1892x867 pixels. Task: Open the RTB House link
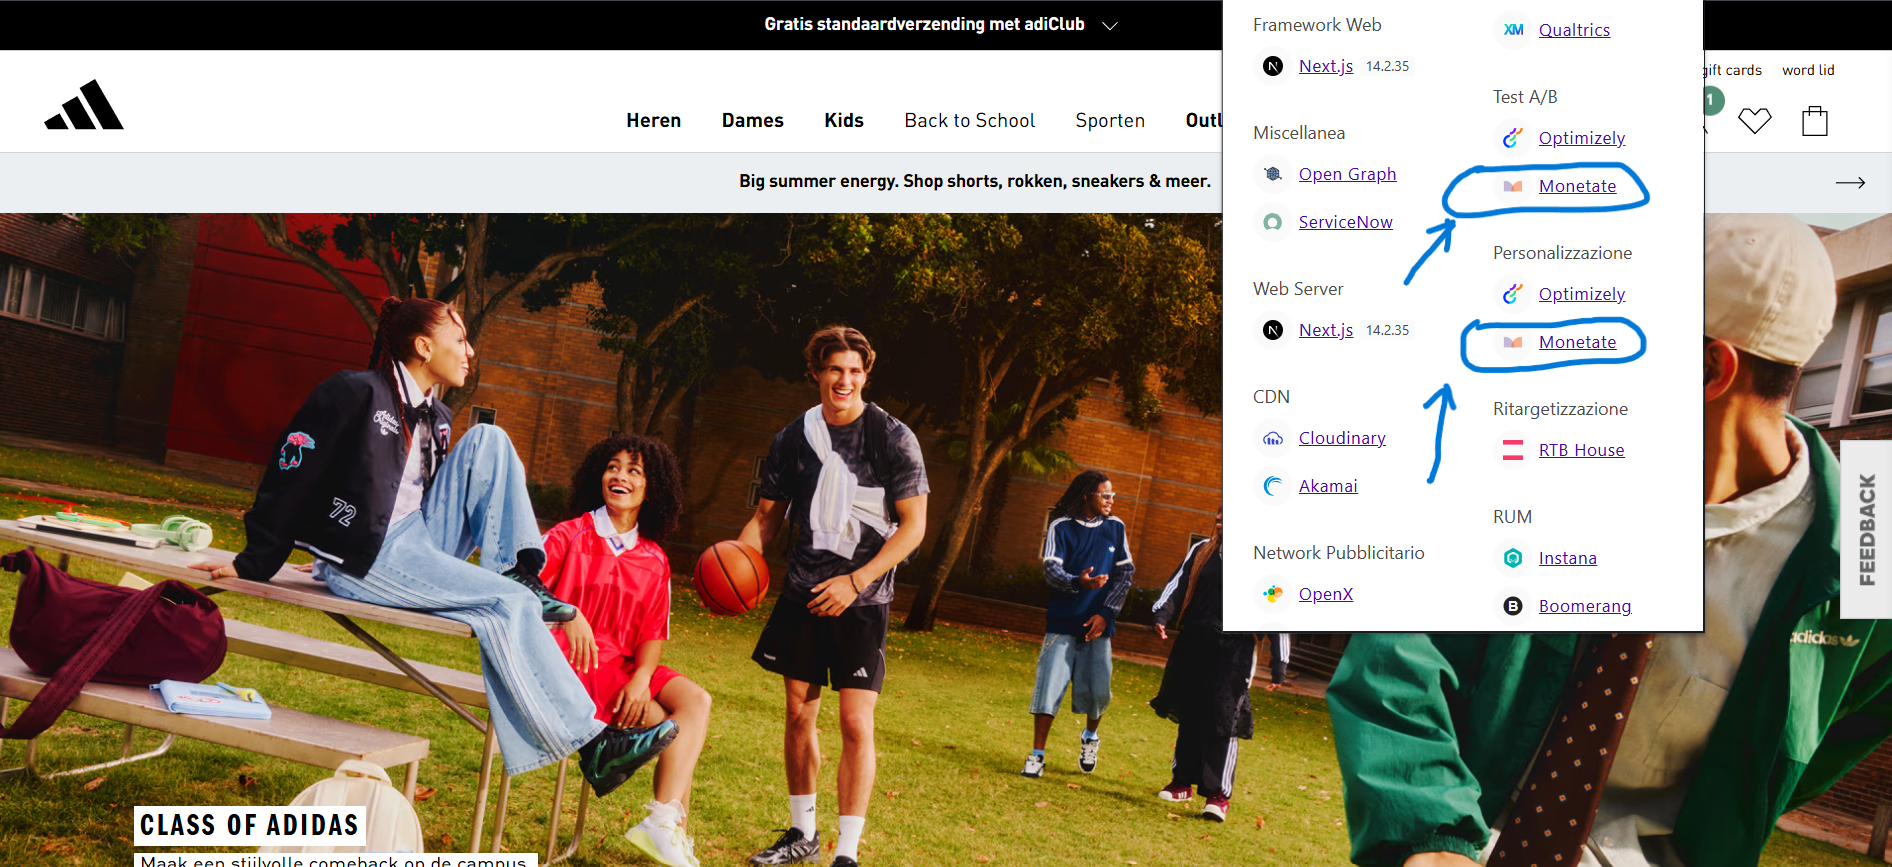[1582, 450]
